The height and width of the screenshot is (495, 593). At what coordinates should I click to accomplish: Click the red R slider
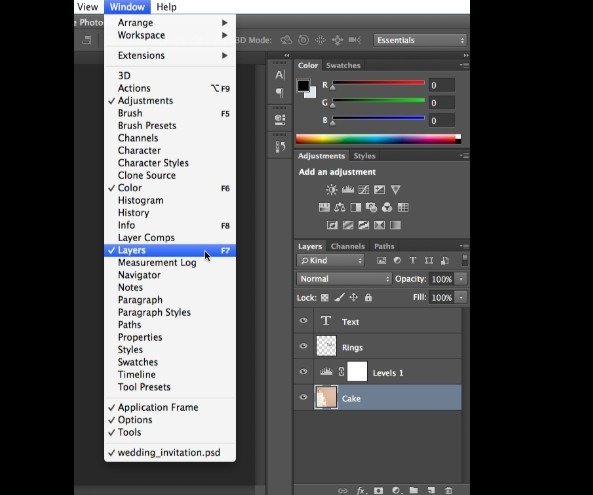(379, 82)
